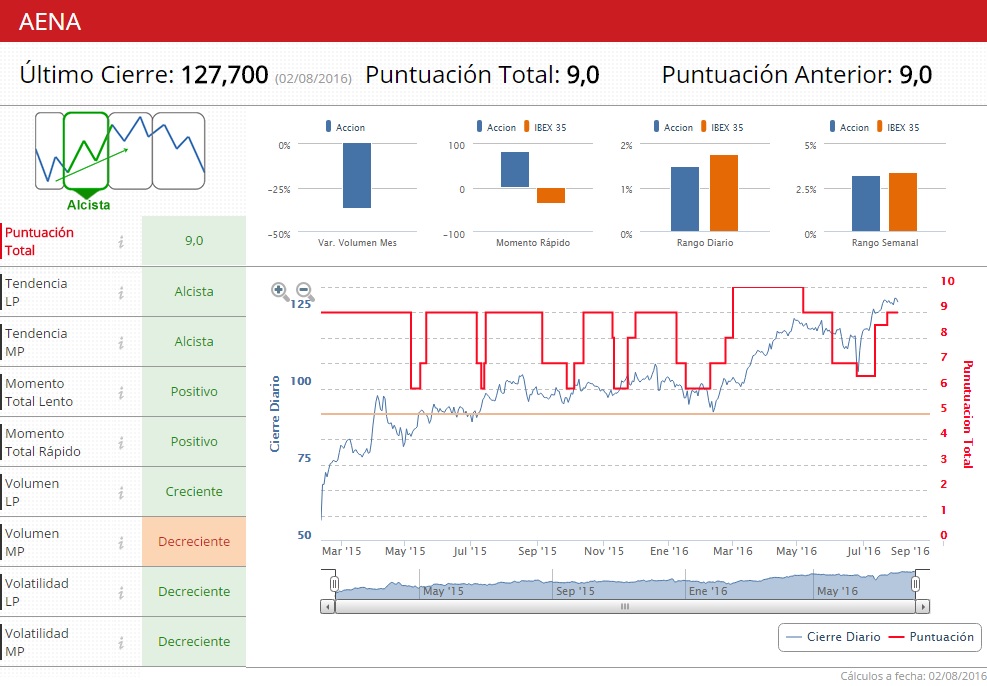Toggle Accion legend in Rango Diario chart
Image resolution: width=987 pixels, height=686 pixels.
click(673, 127)
